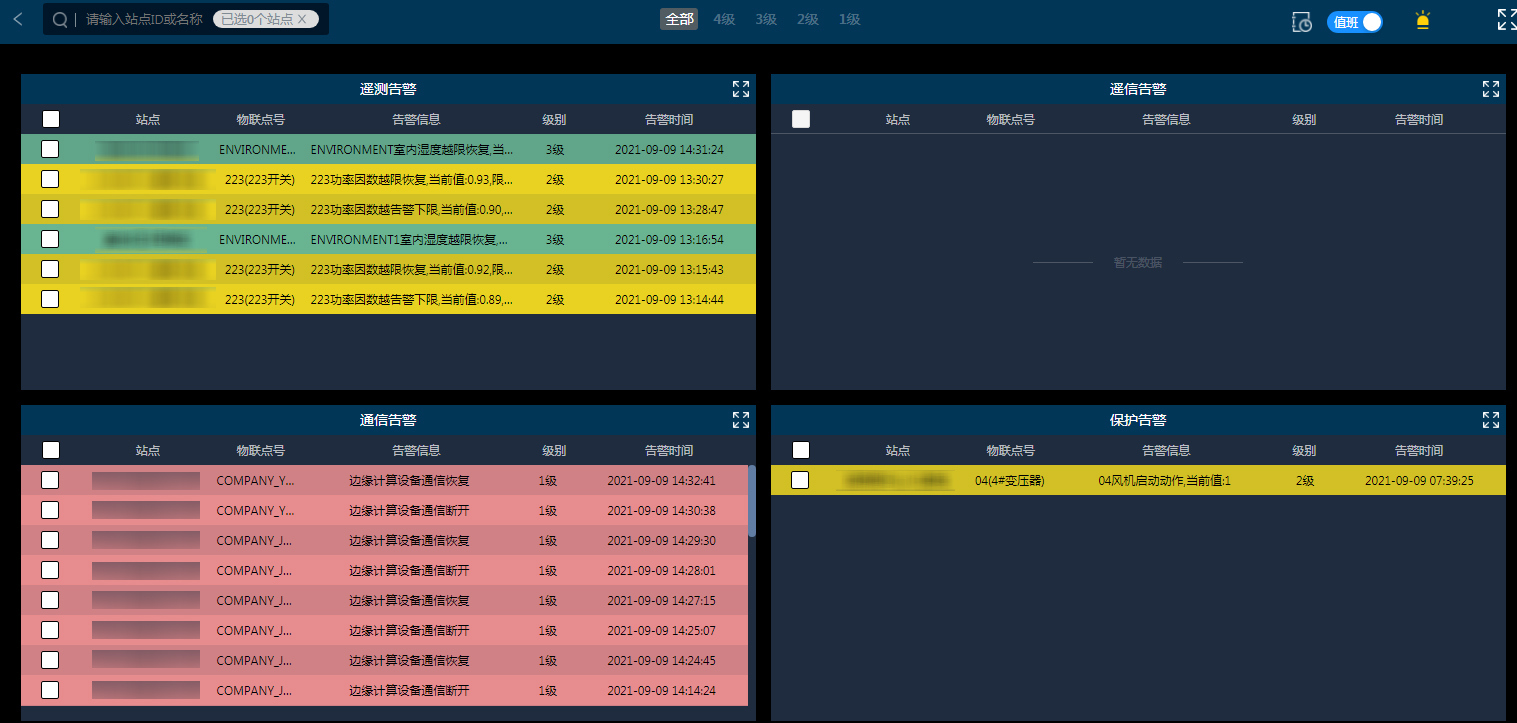
Task: Click the station ID search input field
Action: 144,19
